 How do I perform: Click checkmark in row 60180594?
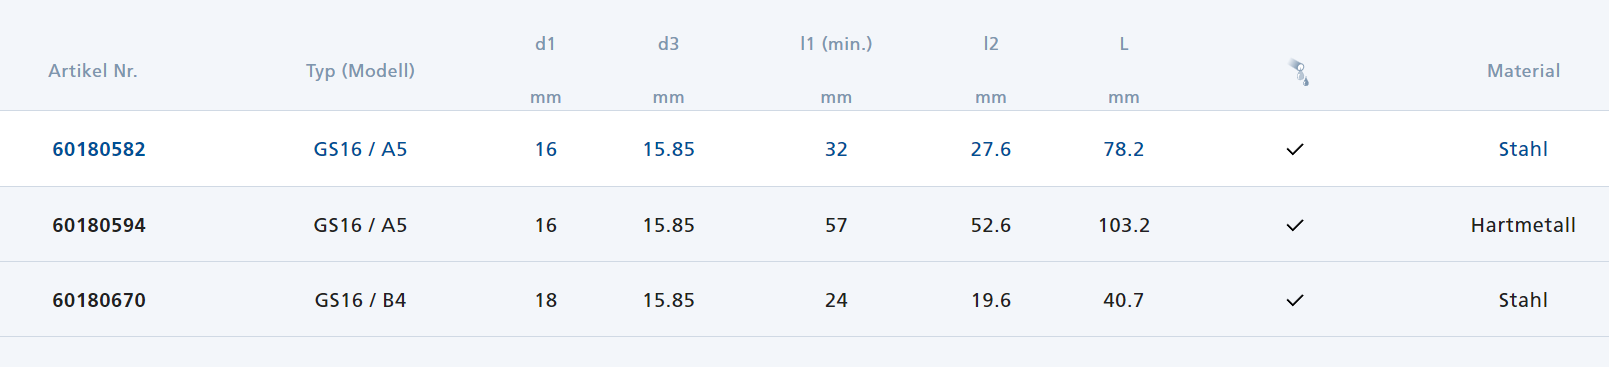click(x=1295, y=225)
